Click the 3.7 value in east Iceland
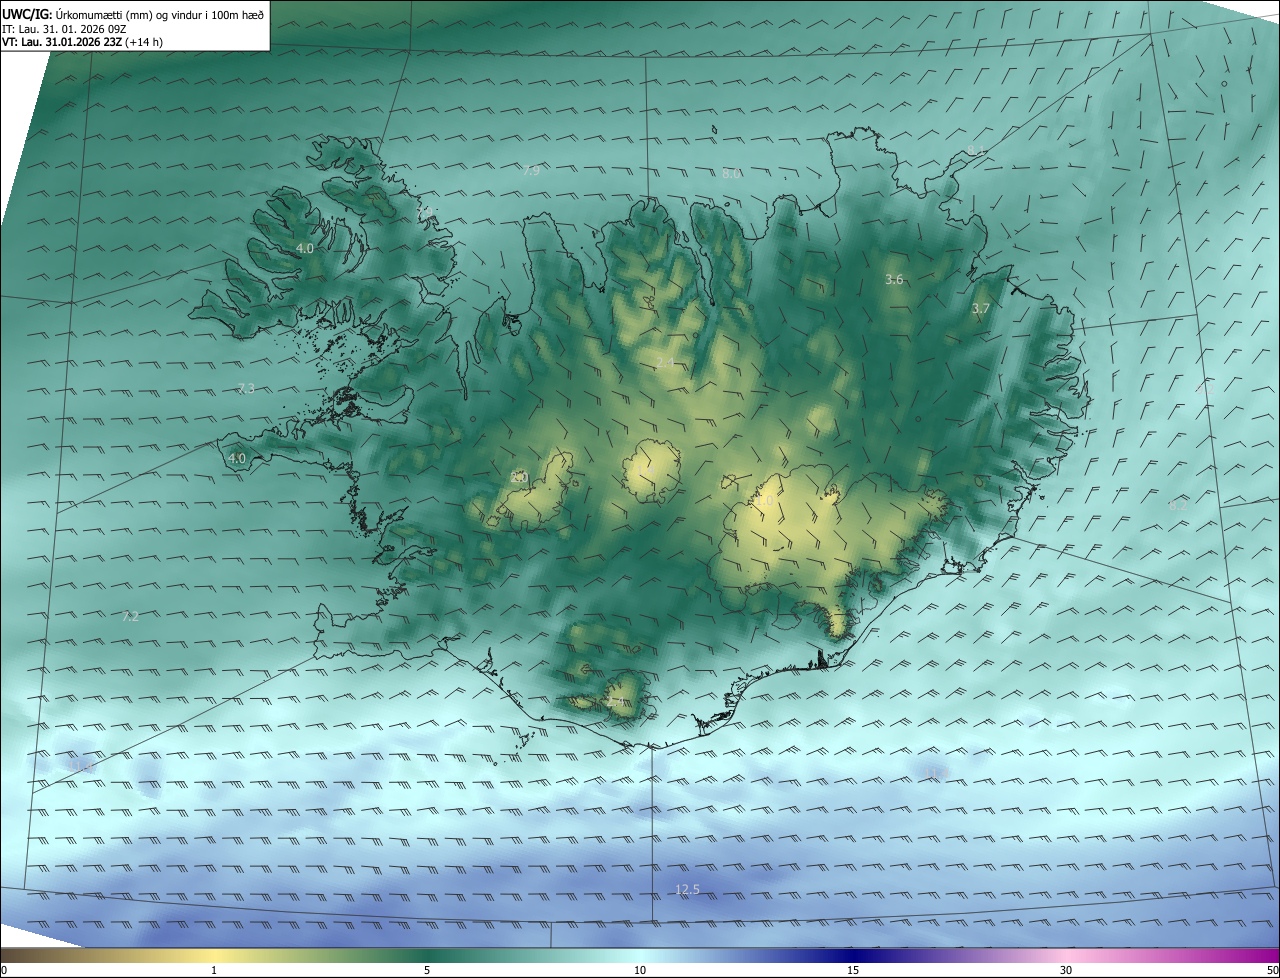 coord(980,309)
